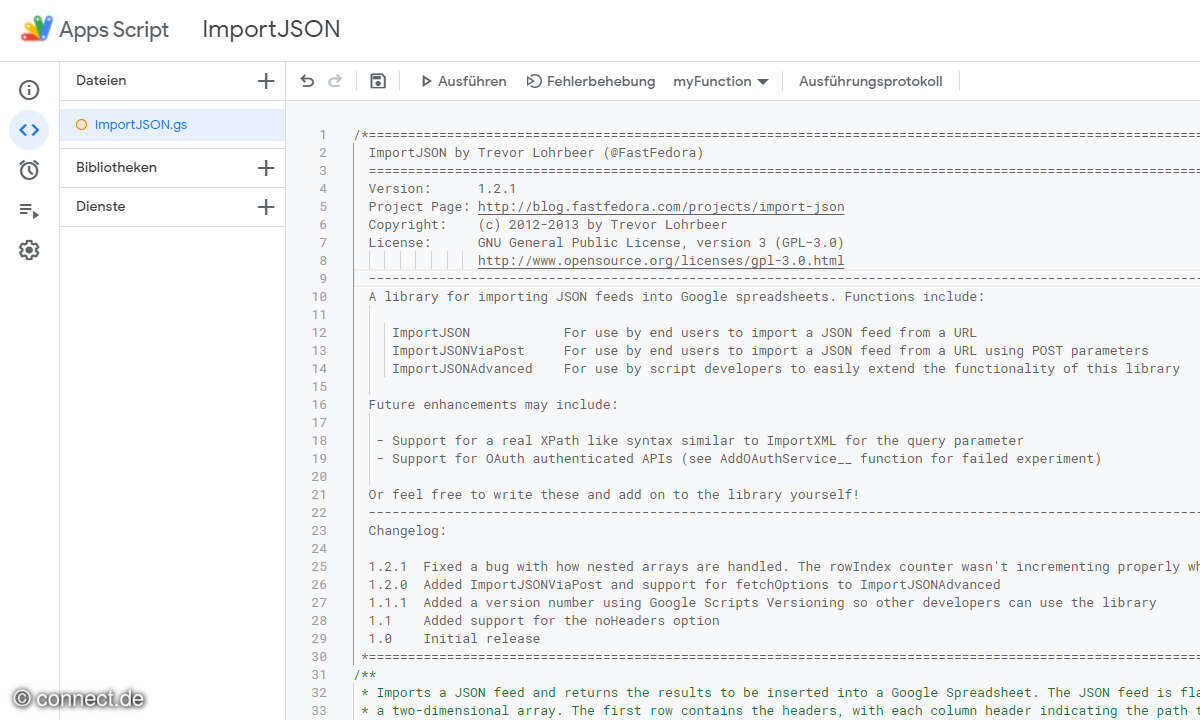Click the 'Changelog:' line in the code
Image resolution: width=1200 pixels, height=720 pixels.
[407, 531]
